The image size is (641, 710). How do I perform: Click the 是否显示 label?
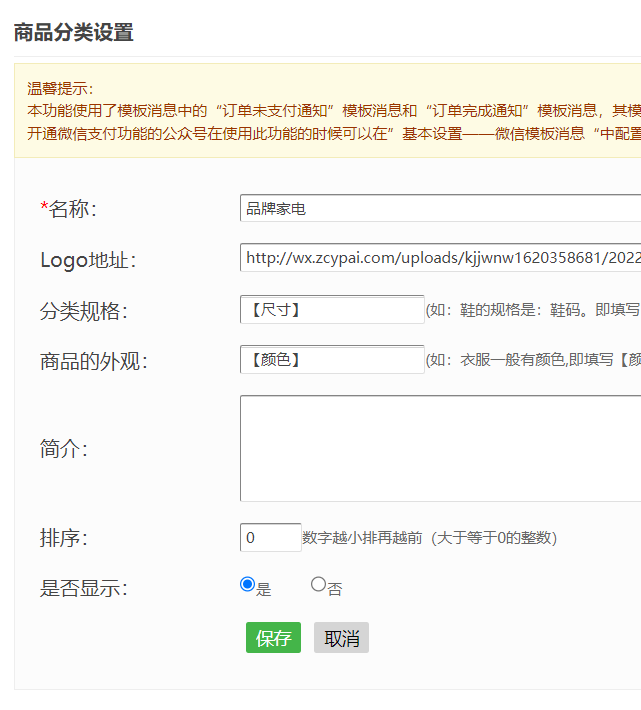point(84,588)
